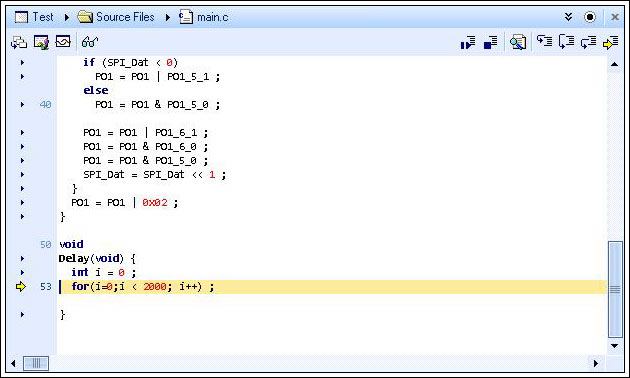Click the waveform graph toolbar icon

[63, 41]
